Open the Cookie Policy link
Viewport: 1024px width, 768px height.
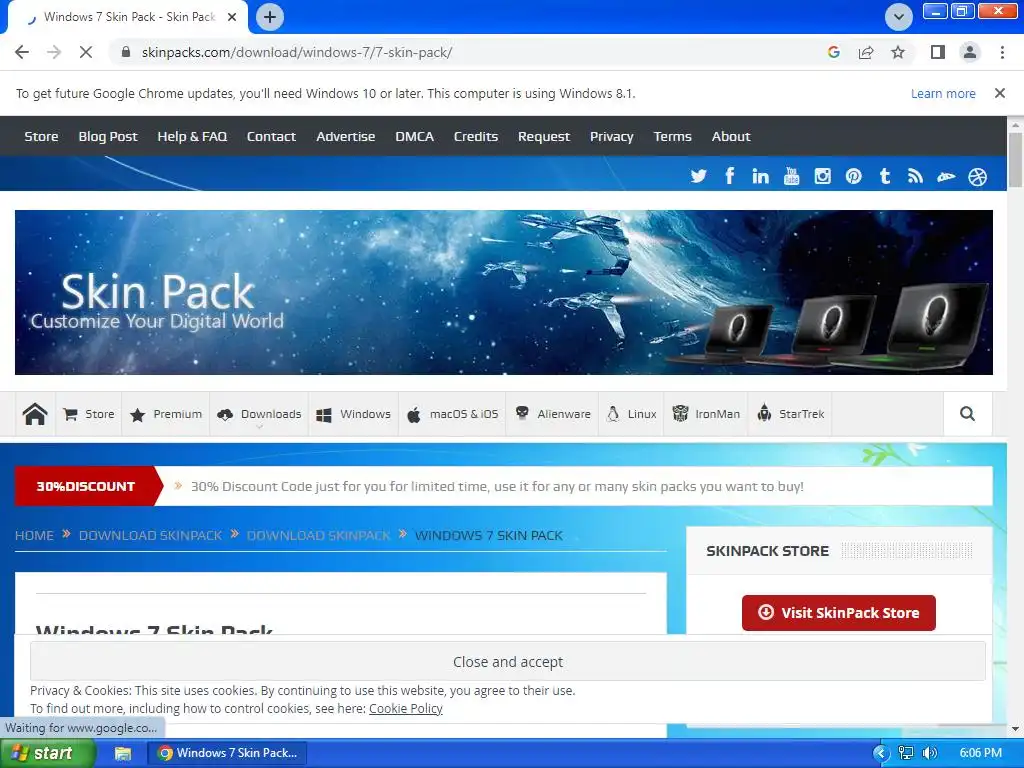(x=406, y=709)
